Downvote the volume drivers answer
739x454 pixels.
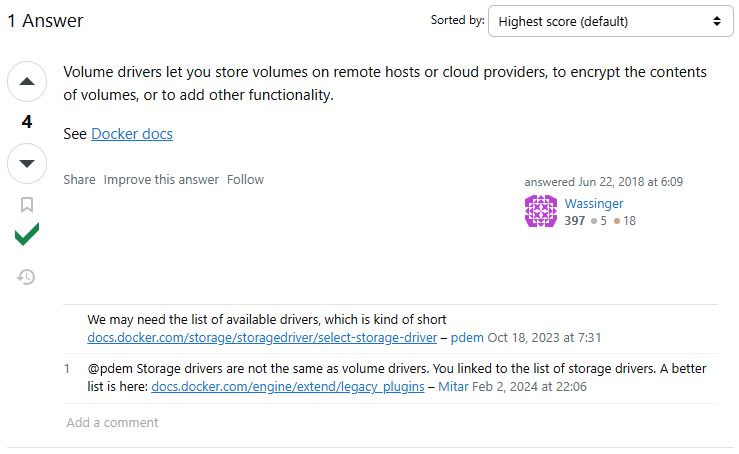coord(27,163)
